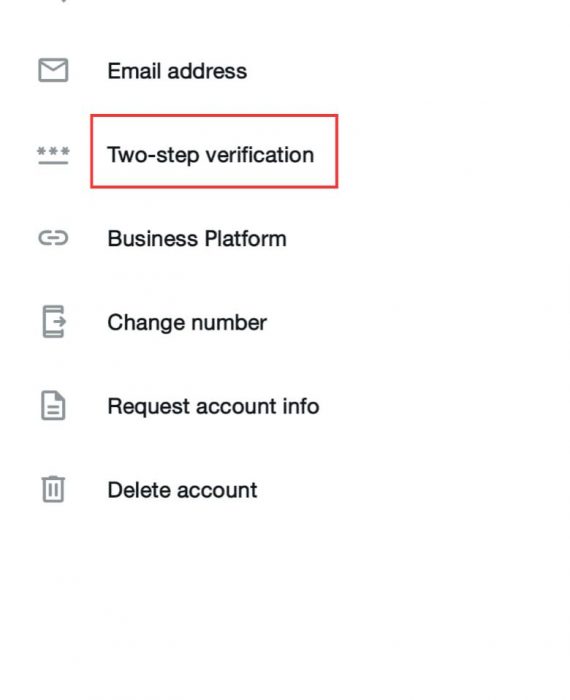The width and height of the screenshot is (570, 700).
Task: Select the Business Platform option
Action: pyautogui.click(x=285, y=238)
